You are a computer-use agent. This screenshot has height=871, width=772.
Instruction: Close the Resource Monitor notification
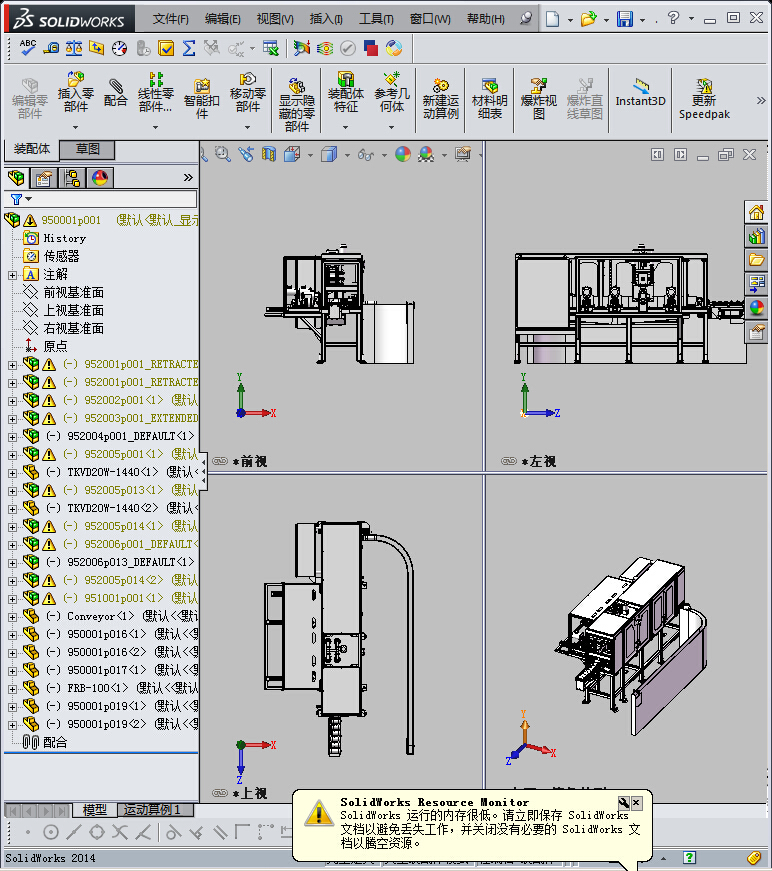pyautogui.click(x=636, y=803)
